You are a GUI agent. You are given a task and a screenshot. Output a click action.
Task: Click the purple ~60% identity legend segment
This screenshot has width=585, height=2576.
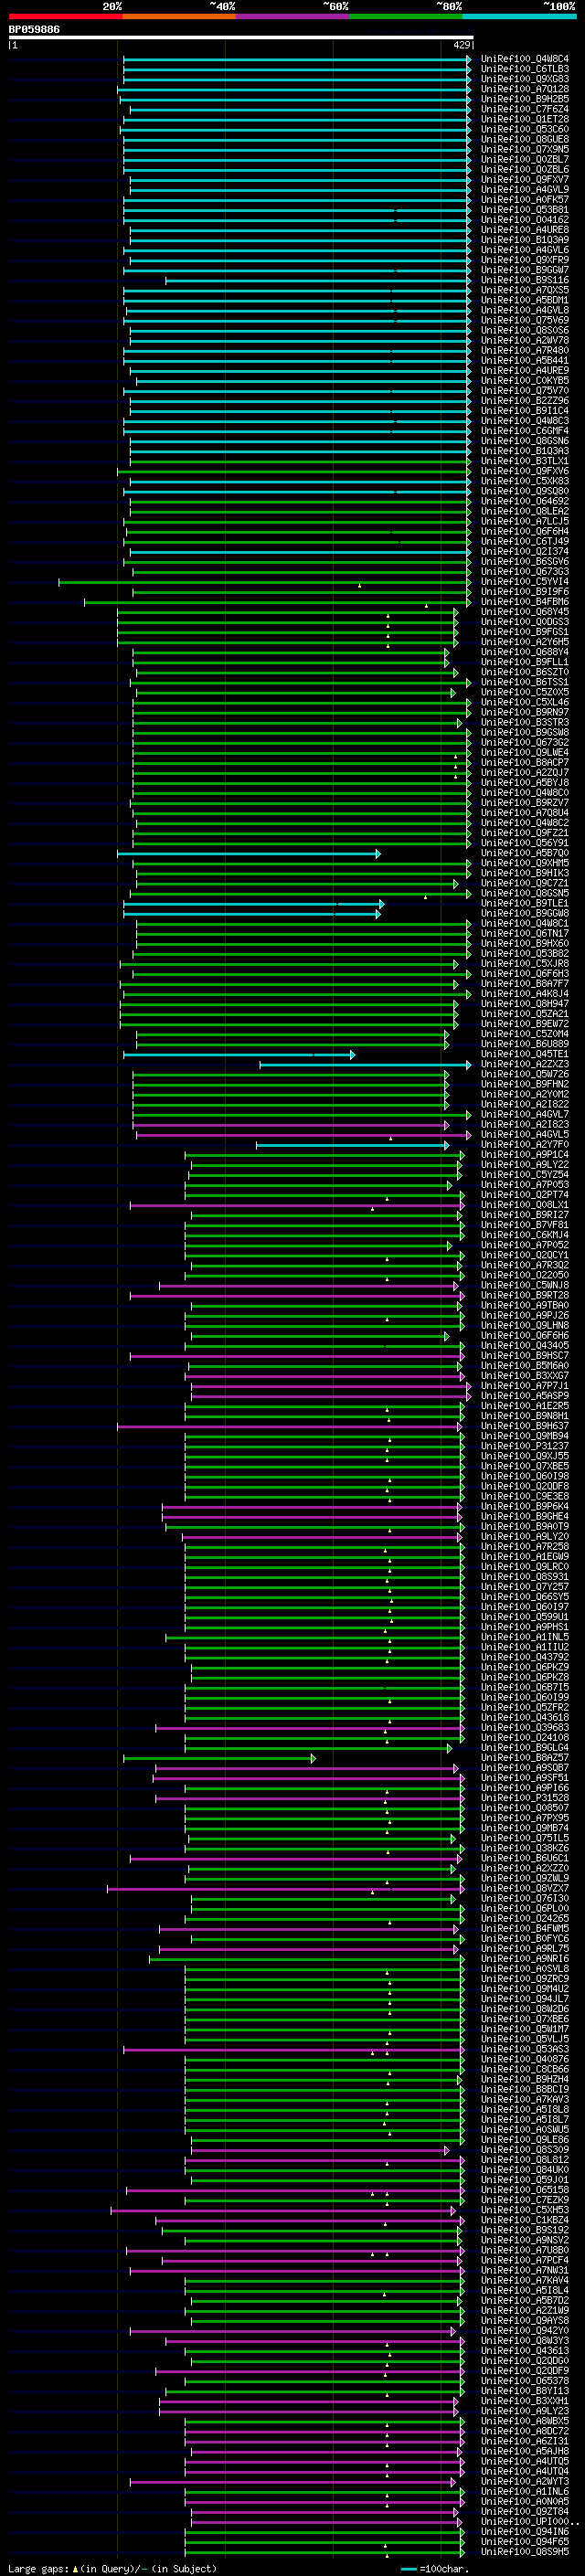click(292, 16)
